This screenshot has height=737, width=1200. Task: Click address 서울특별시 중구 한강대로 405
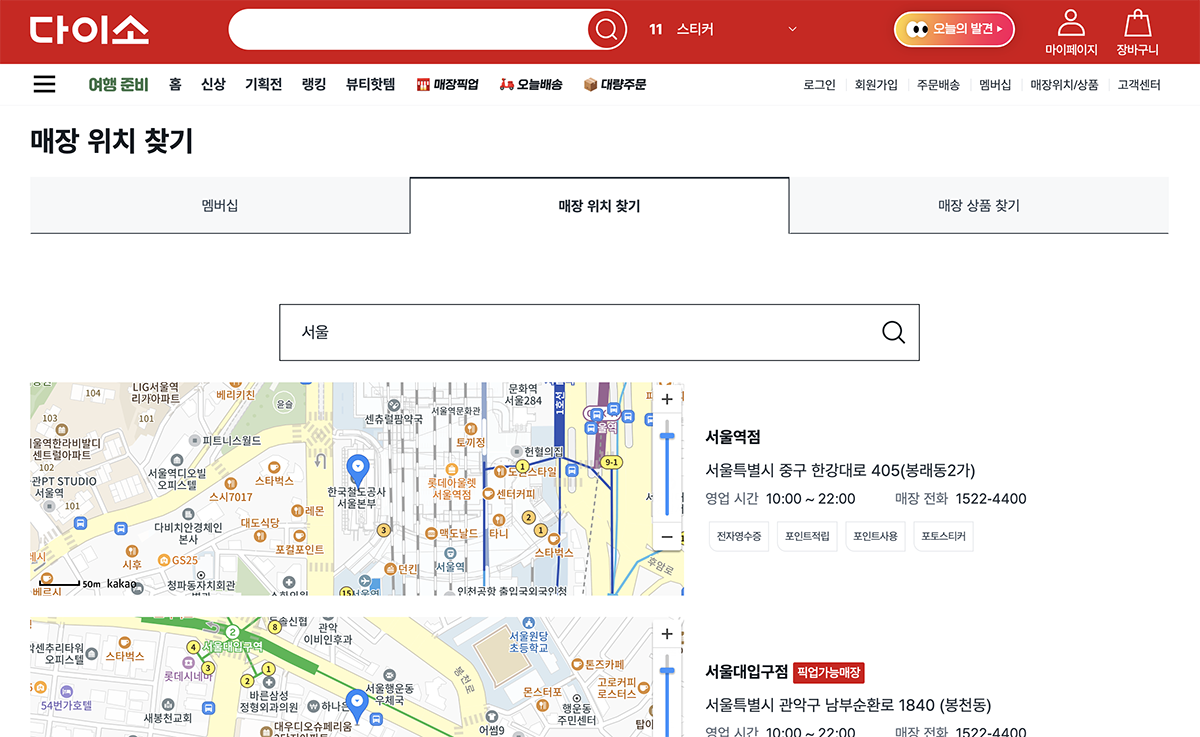coord(840,470)
